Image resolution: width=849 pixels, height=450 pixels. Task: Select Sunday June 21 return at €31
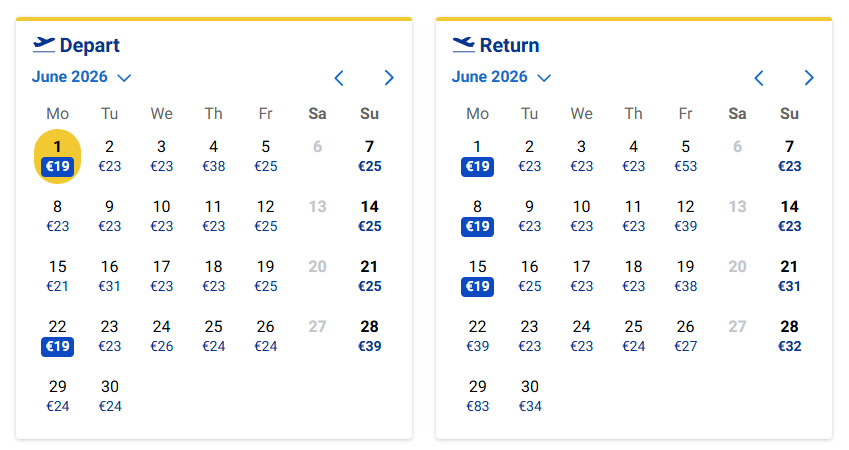coord(790,276)
